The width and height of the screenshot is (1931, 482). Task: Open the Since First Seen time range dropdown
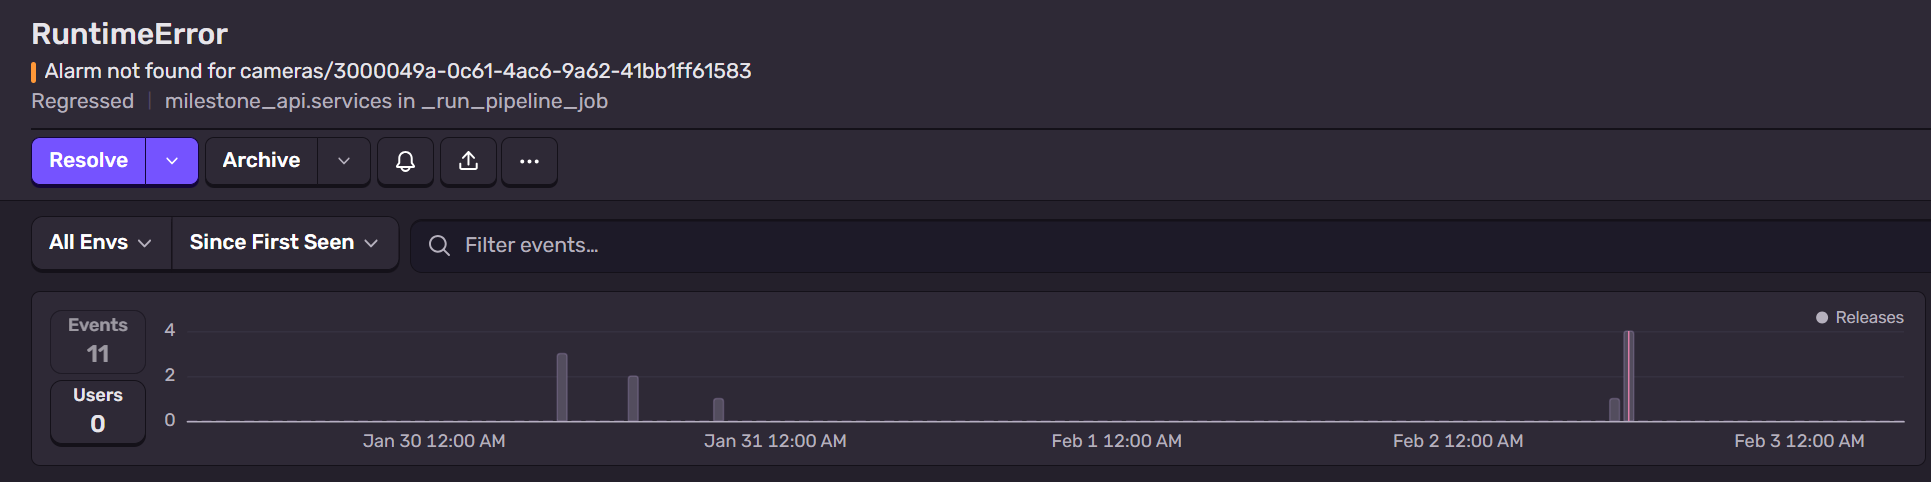(284, 243)
